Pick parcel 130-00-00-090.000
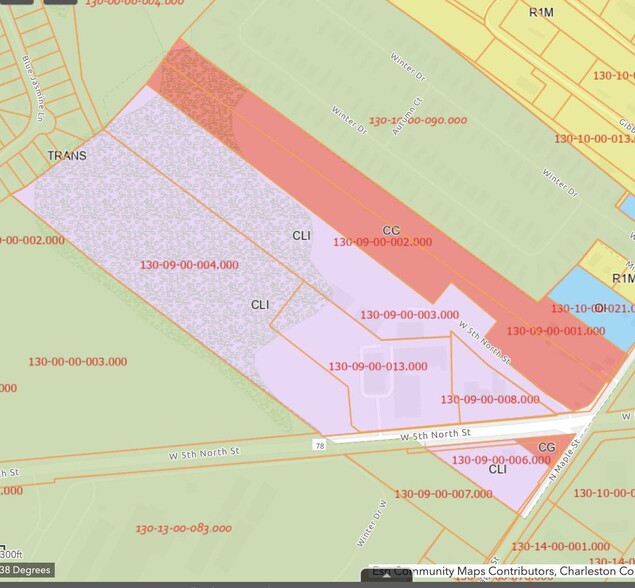 tap(417, 121)
